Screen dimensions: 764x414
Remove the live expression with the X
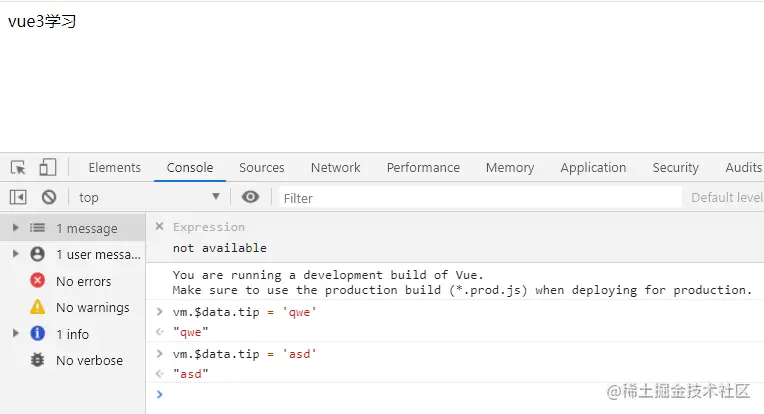click(x=159, y=227)
